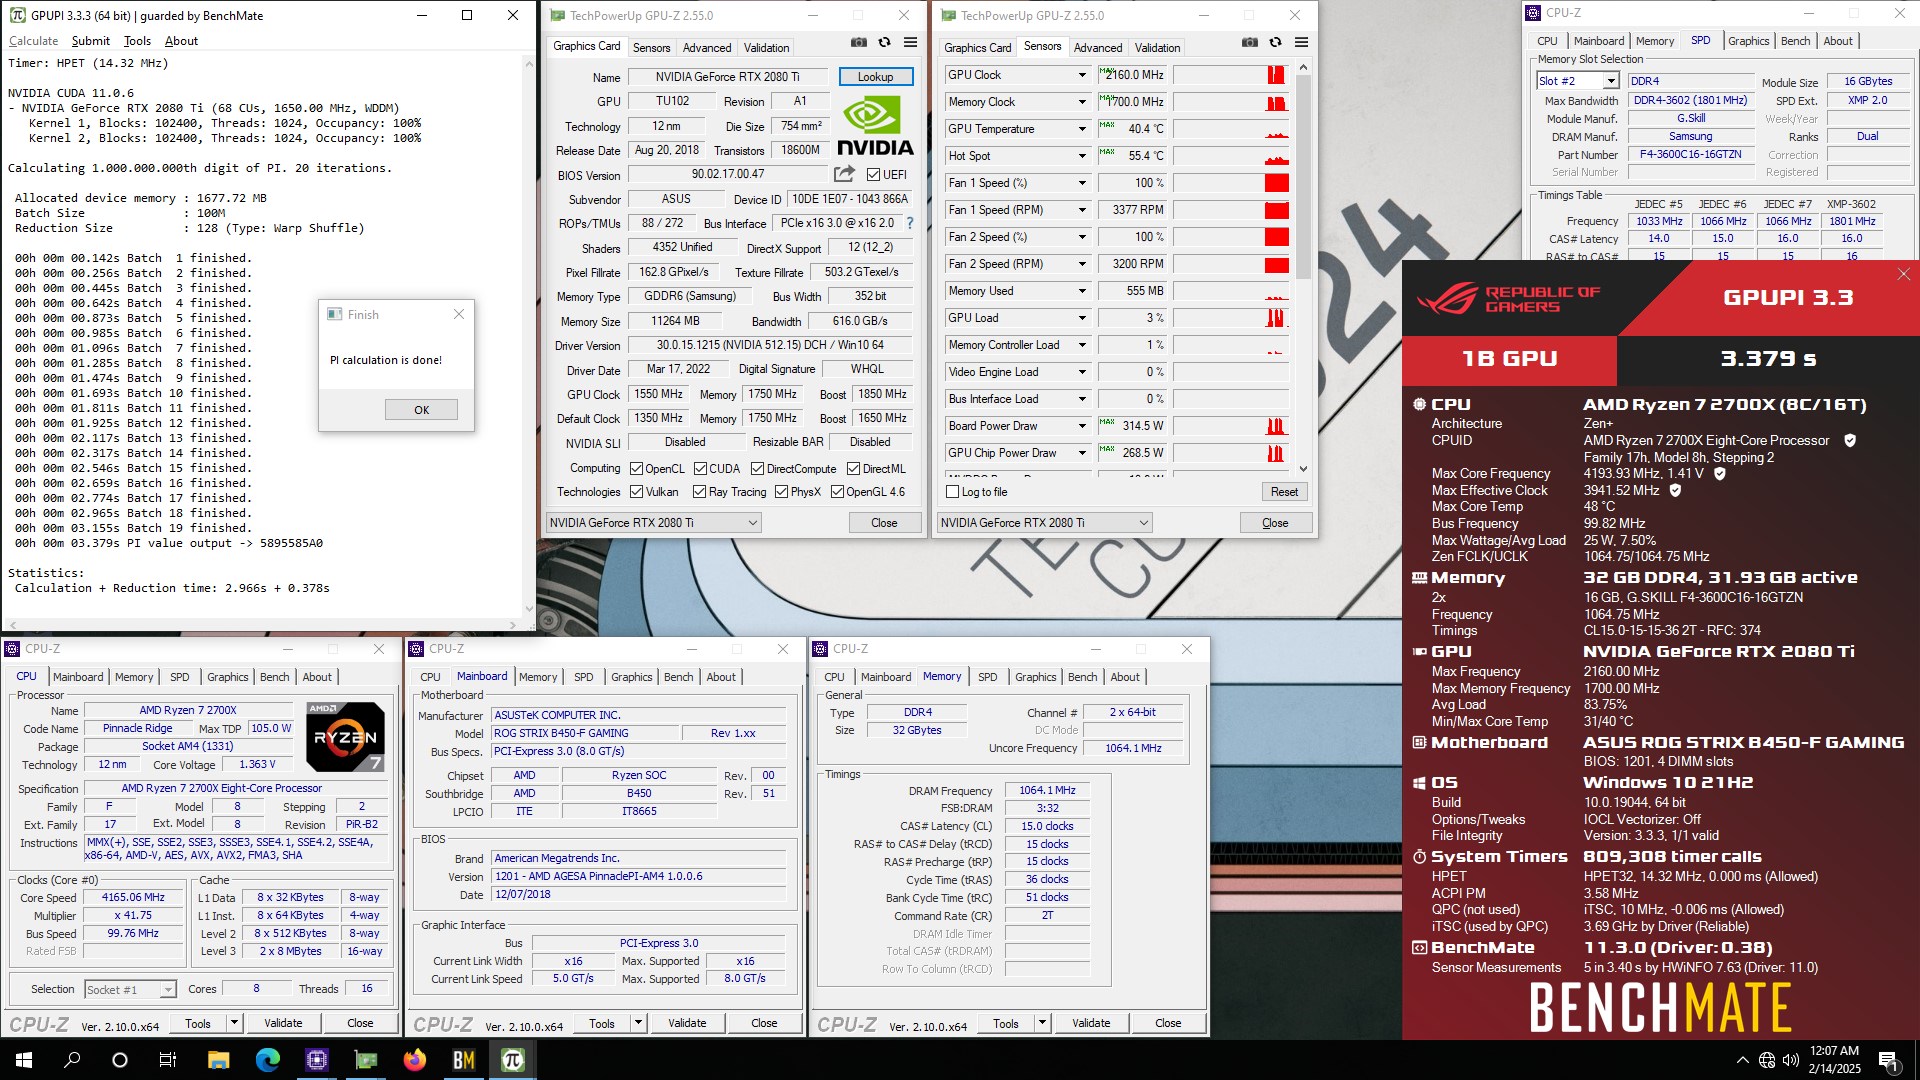
Task: Expand Memory Clock sensor dropdown
Action: (x=1081, y=102)
